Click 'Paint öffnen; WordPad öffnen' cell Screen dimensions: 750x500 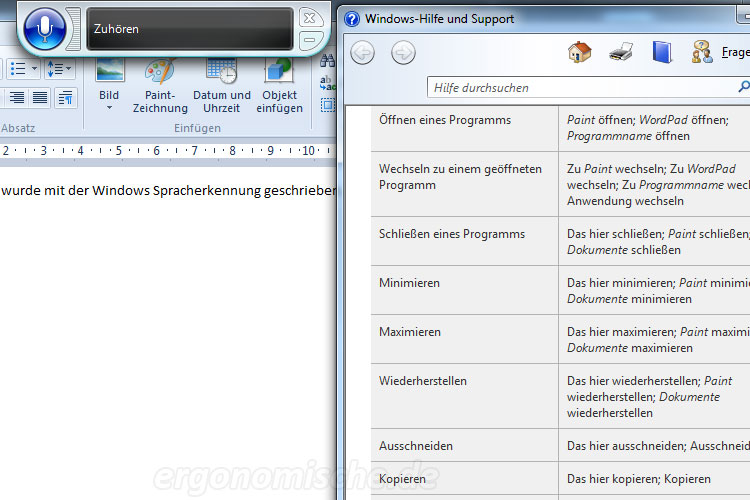654,128
